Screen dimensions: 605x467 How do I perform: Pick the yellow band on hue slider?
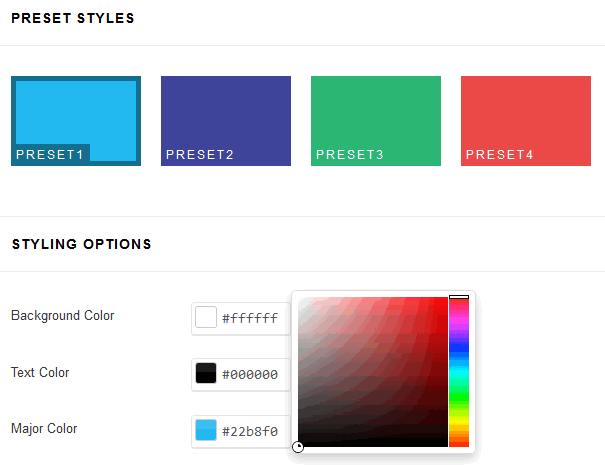pos(459,423)
